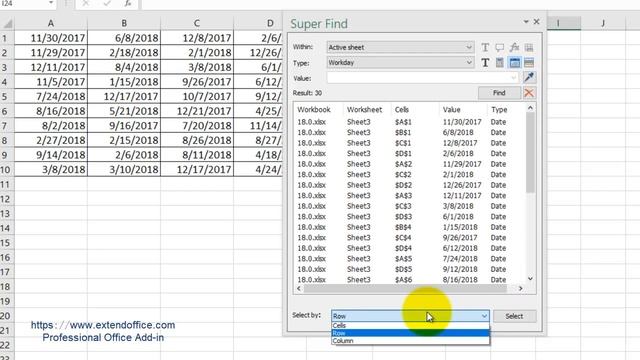This screenshot has height=360, width=640.
Task: Click the cancel X icon in formula bar
Action: [85, 3]
